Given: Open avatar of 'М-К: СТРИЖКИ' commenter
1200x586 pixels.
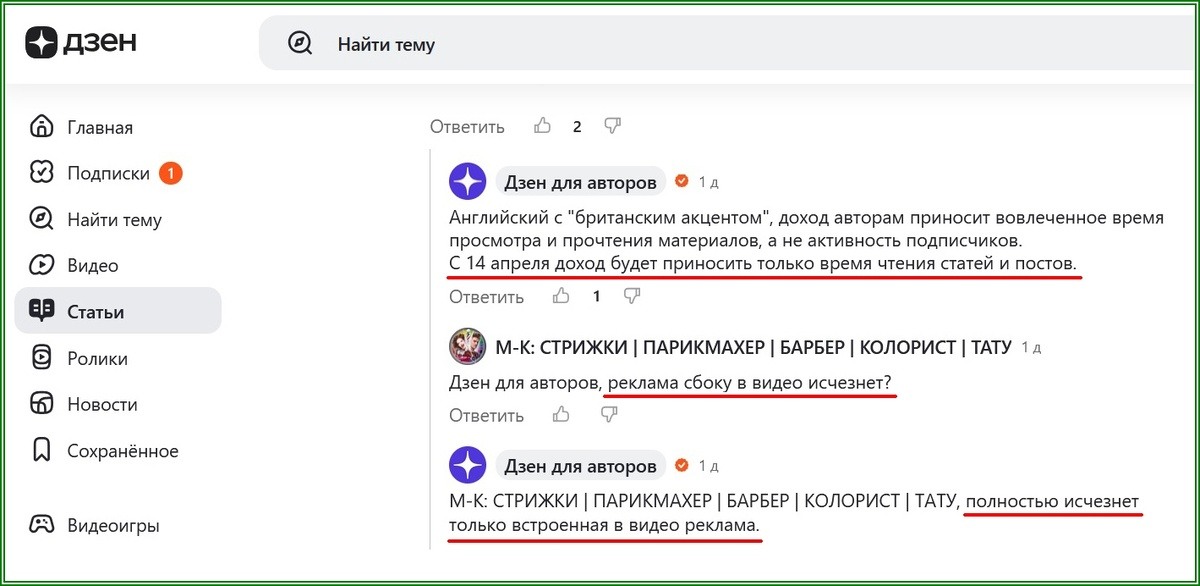Looking at the screenshot, I should 467,347.
